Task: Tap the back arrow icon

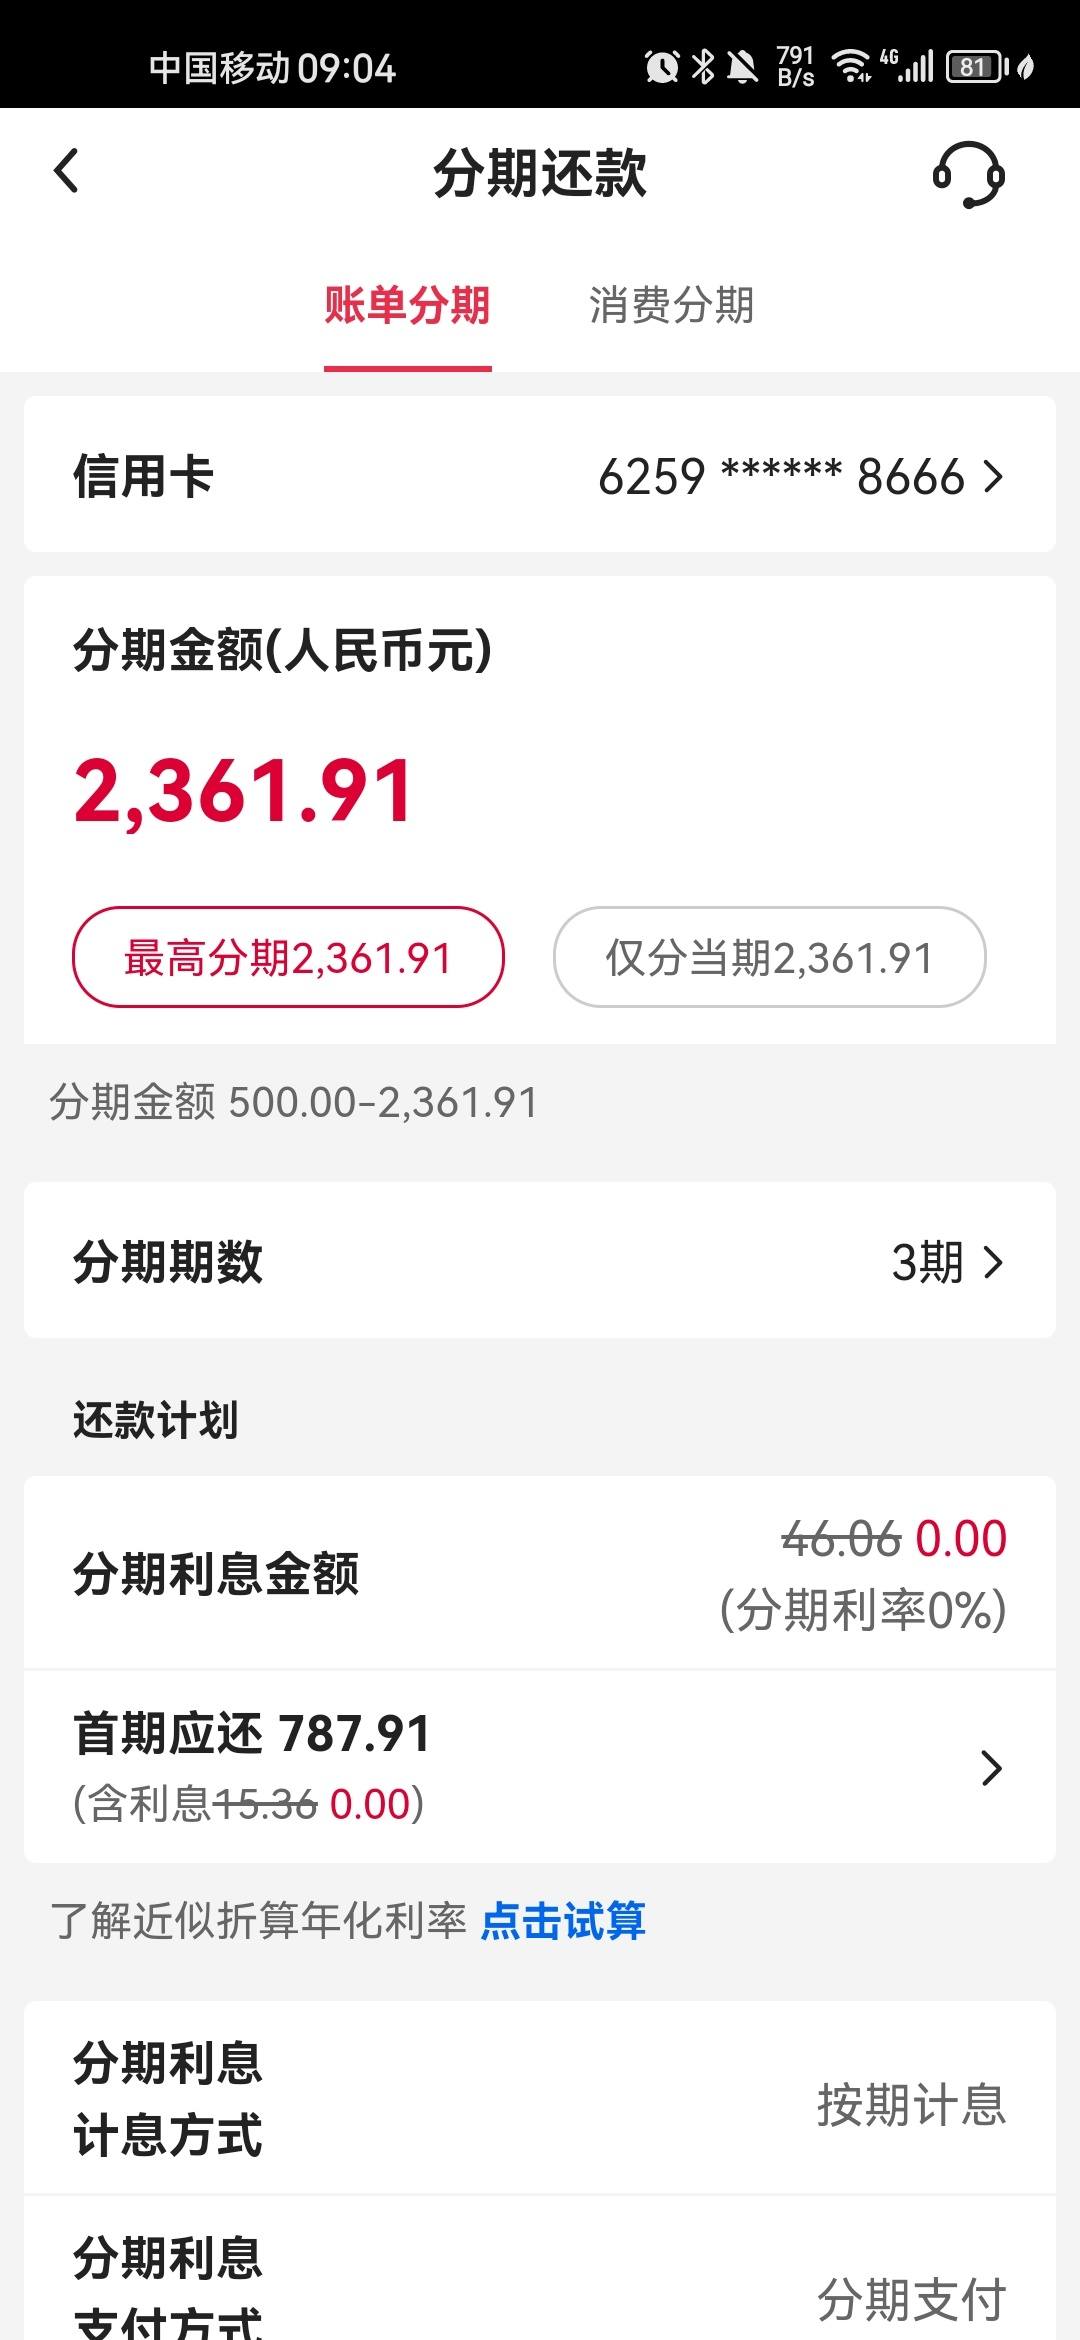Action: point(66,171)
